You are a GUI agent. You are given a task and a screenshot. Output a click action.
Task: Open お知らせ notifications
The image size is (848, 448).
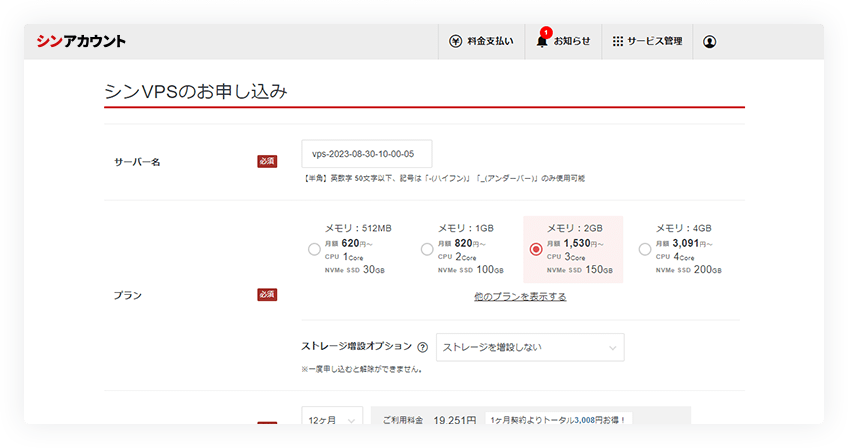tap(563, 41)
